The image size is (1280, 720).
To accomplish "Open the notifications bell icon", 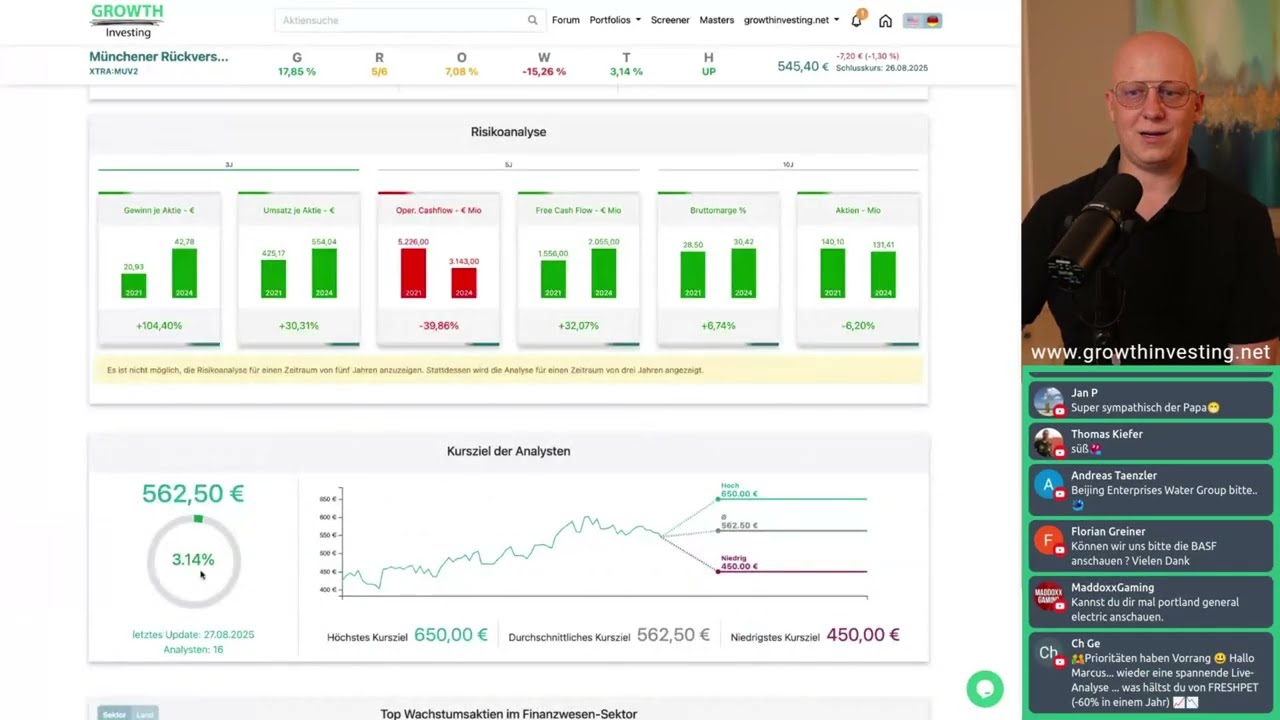I will [x=857, y=20].
